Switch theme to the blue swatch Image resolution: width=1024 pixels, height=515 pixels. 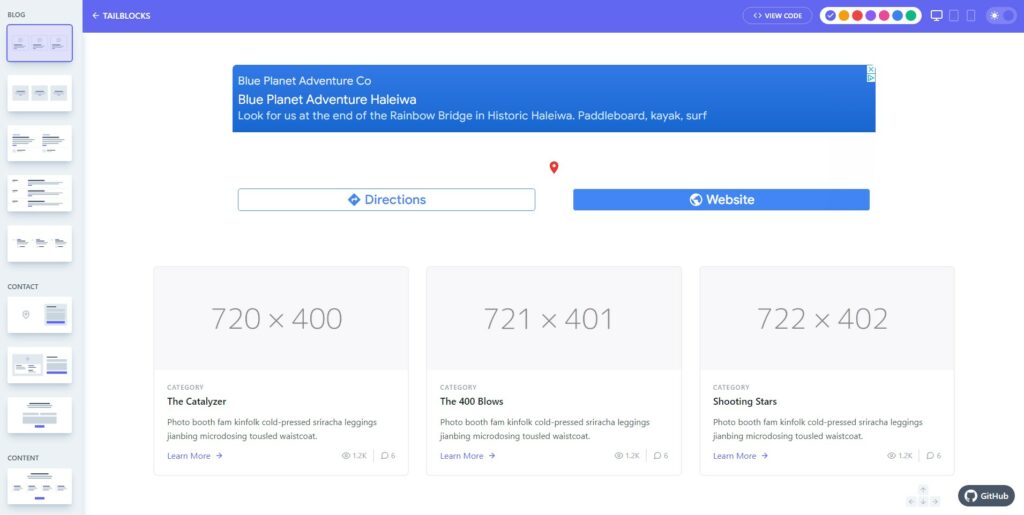(897, 16)
